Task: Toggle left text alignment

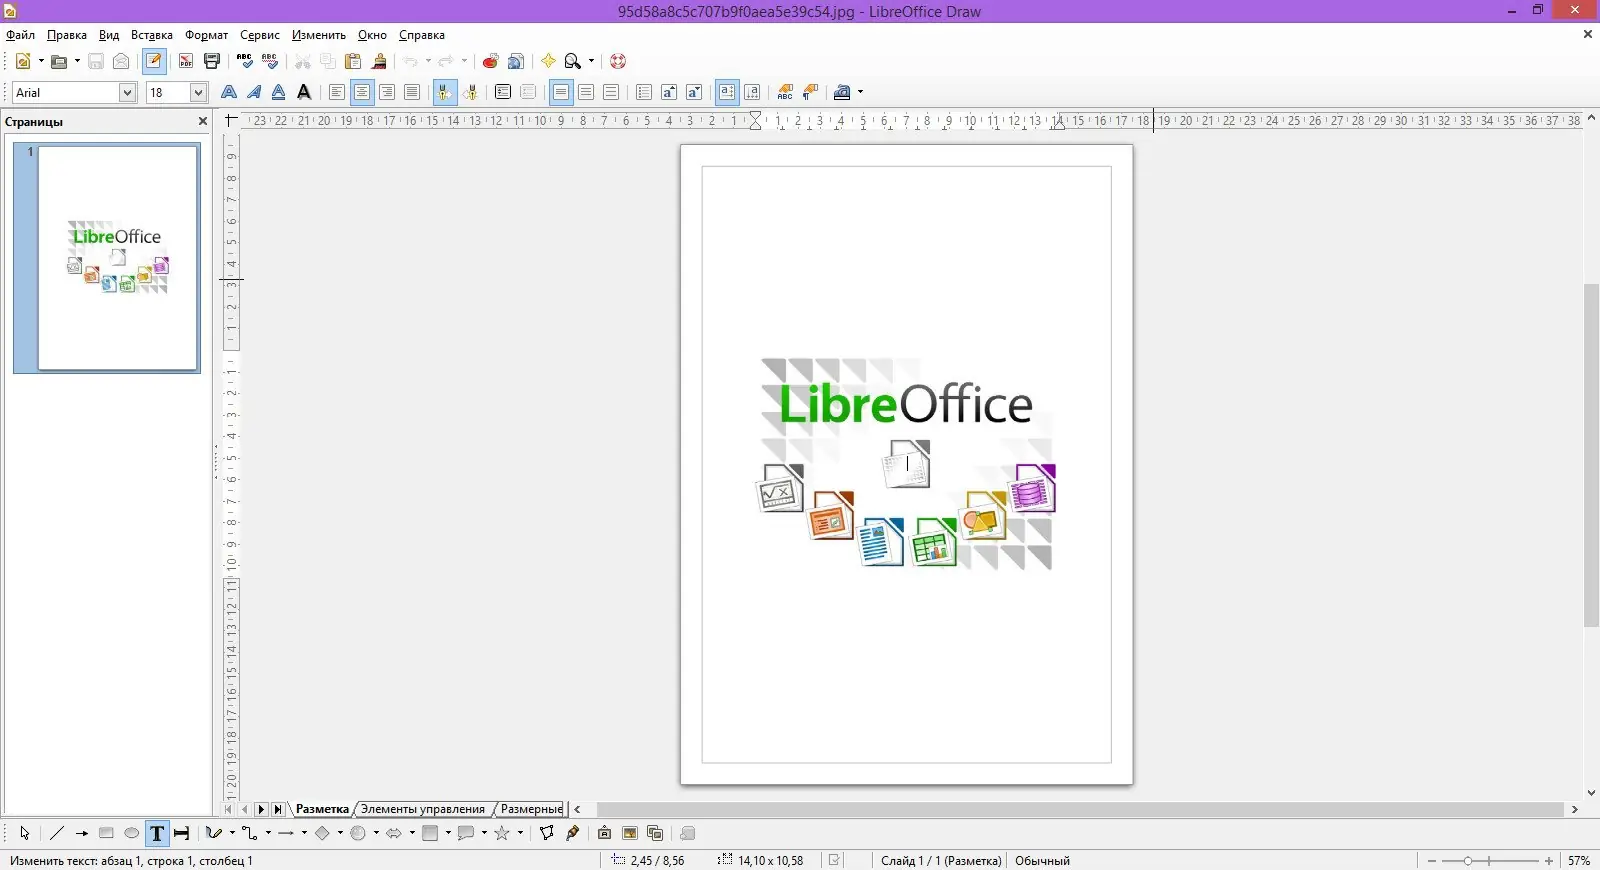Action: [337, 92]
